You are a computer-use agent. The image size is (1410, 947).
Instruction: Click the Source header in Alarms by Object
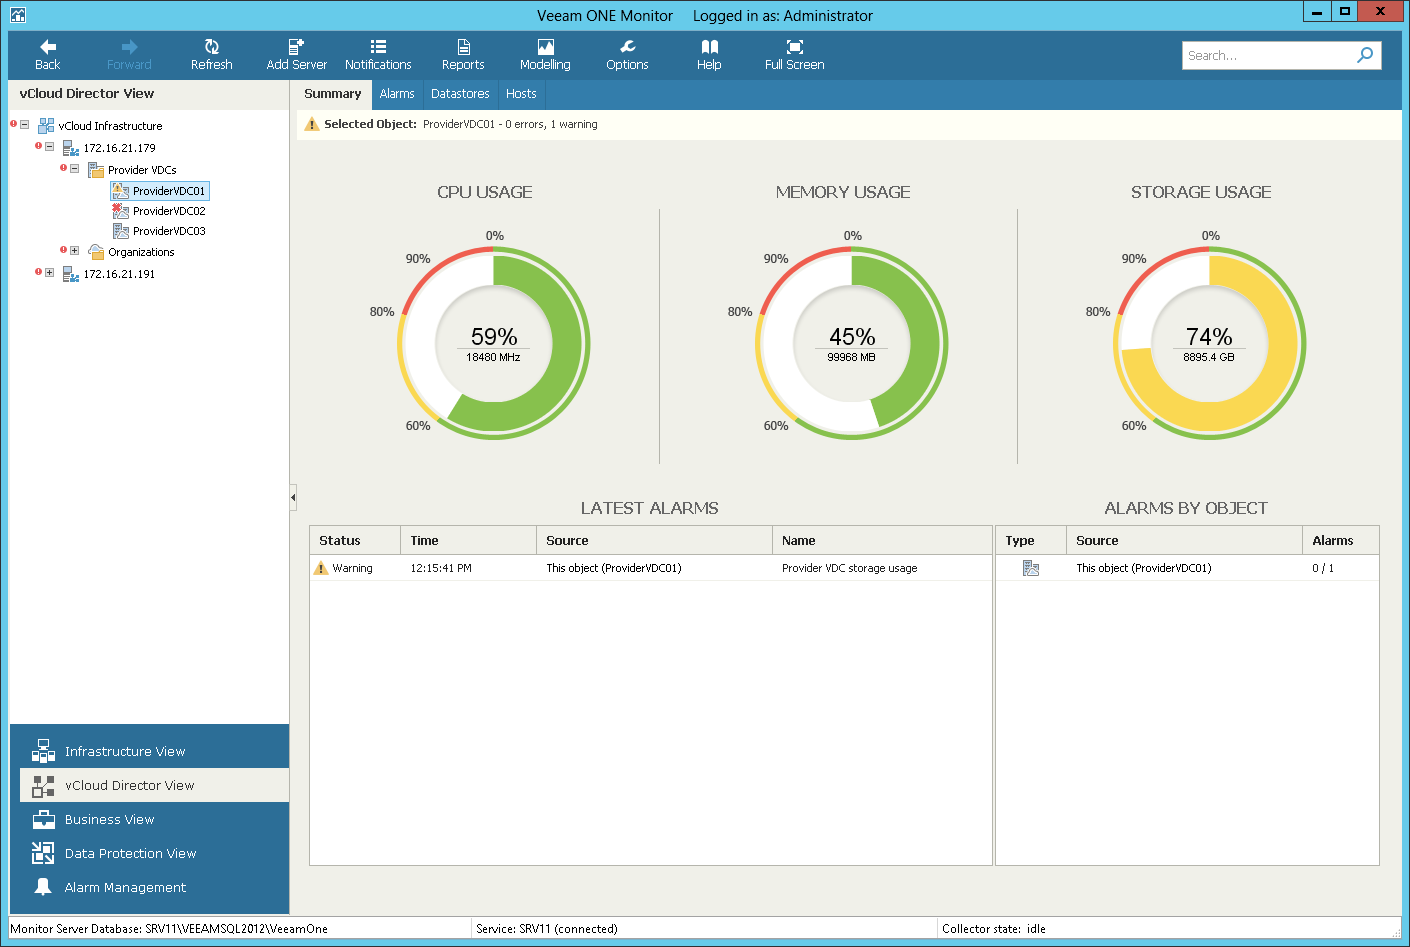pos(1184,540)
